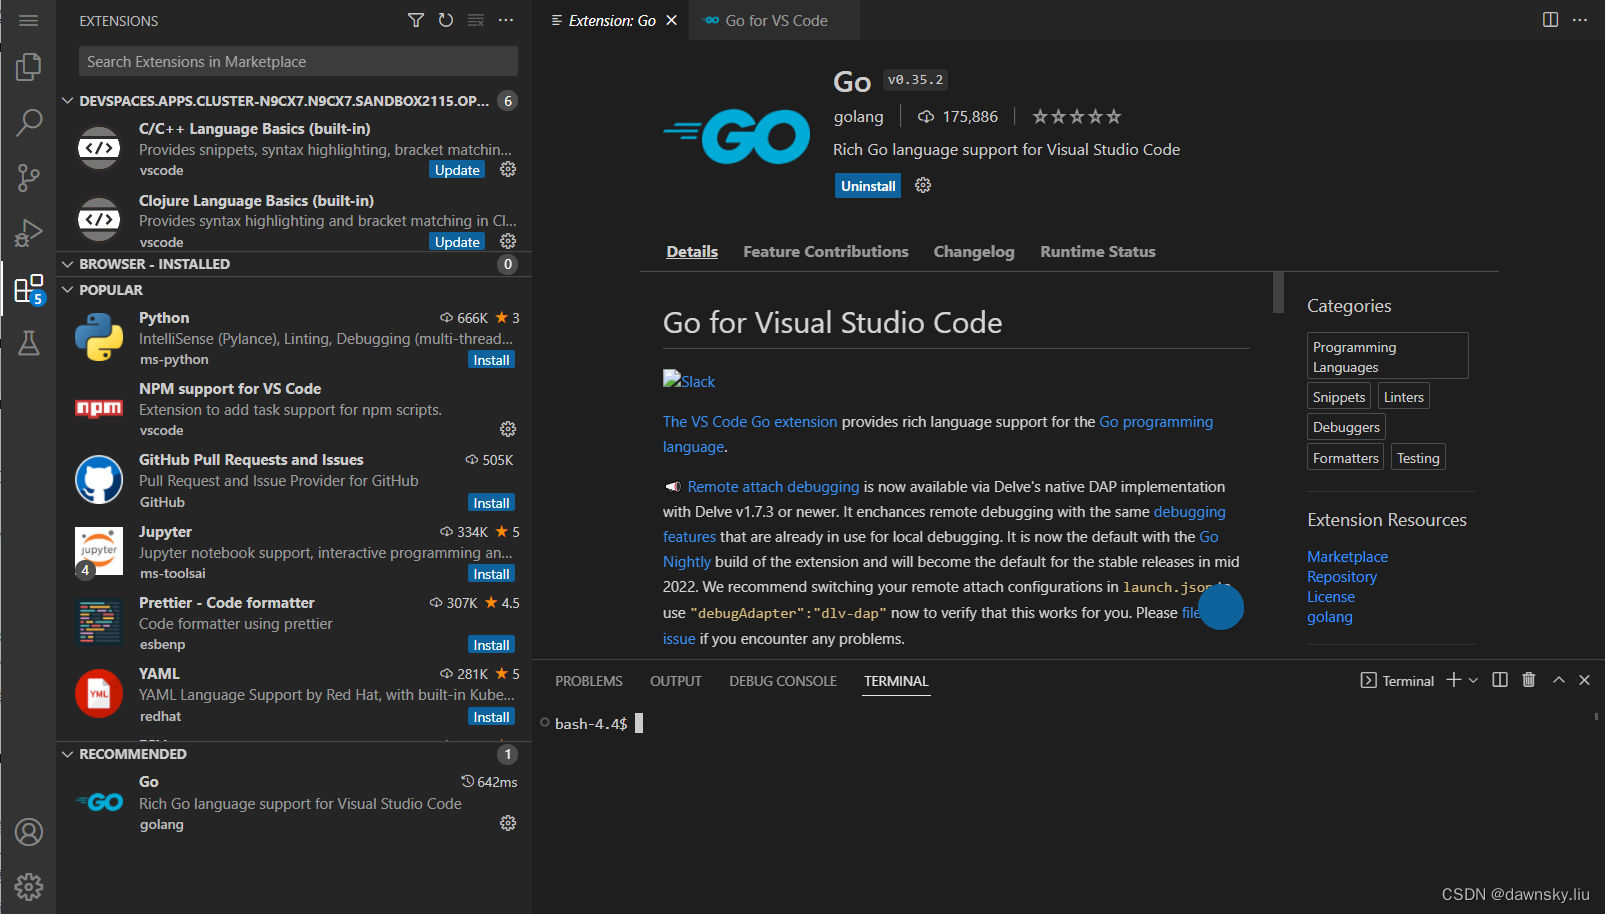Open the Source Control view
Screen dimensions: 1605x914
[x=28, y=178]
